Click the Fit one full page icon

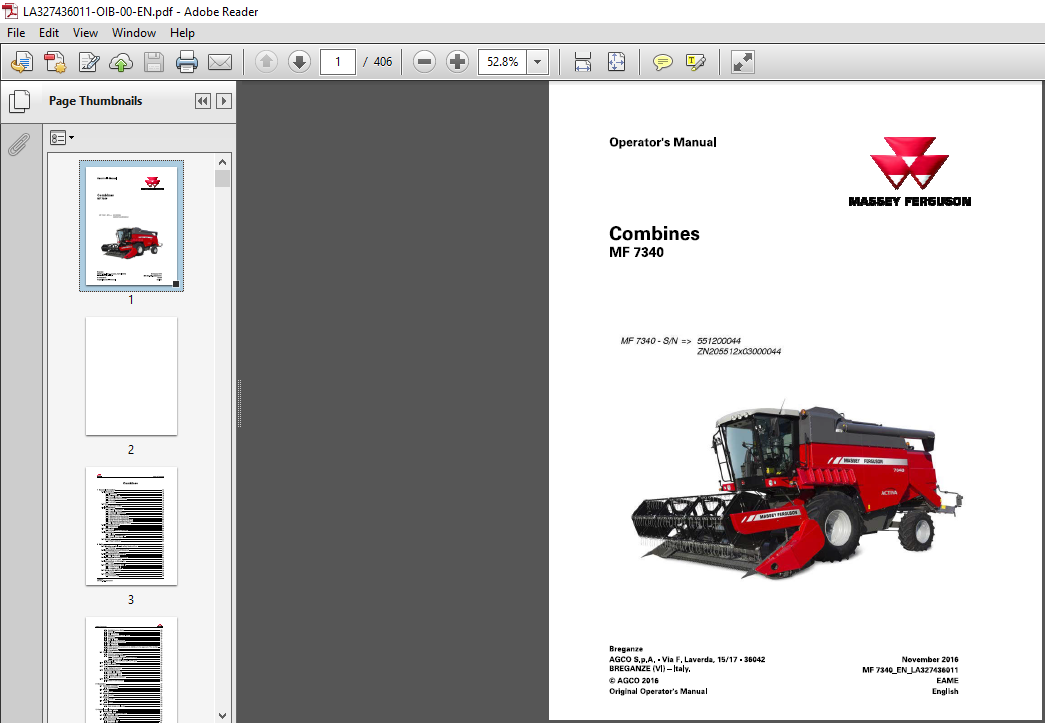point(616,62)
